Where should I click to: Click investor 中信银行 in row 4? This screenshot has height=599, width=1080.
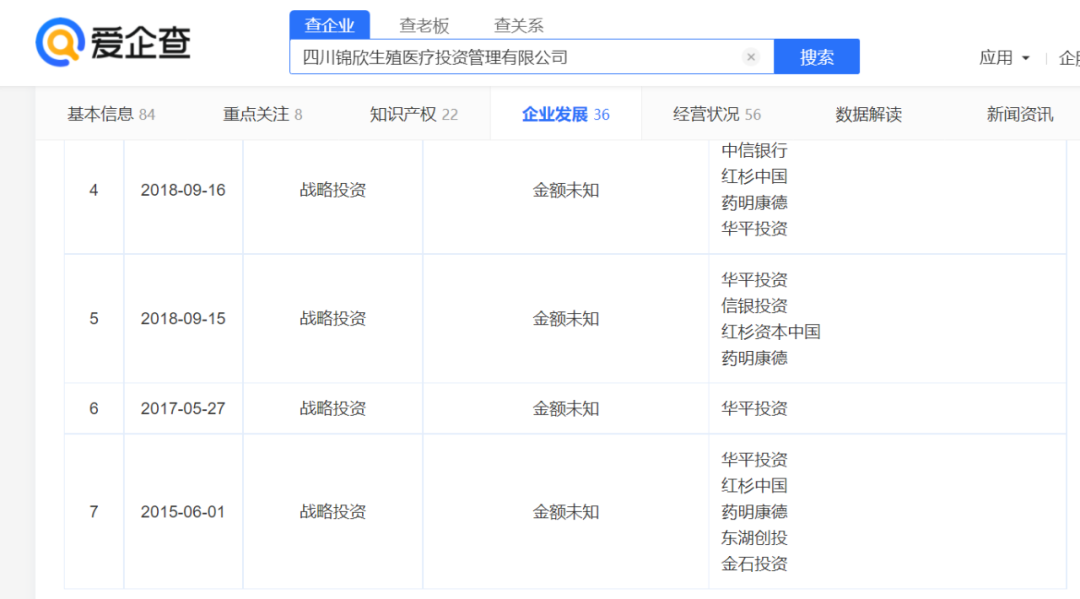click(x=754, y=151)
